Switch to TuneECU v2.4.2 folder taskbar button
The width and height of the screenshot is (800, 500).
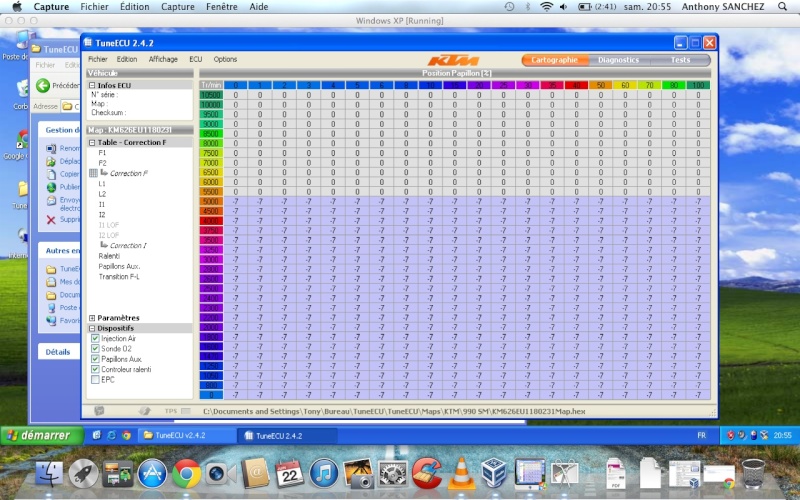click(187, 436)
